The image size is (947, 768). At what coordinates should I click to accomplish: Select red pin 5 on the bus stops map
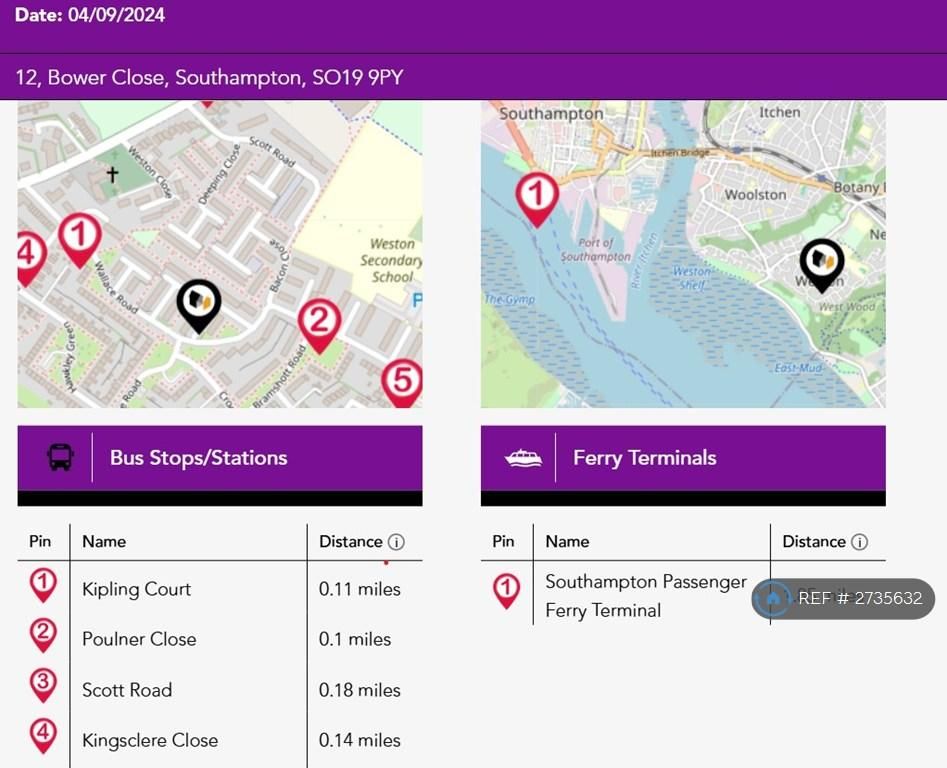(x=402, y=381)
